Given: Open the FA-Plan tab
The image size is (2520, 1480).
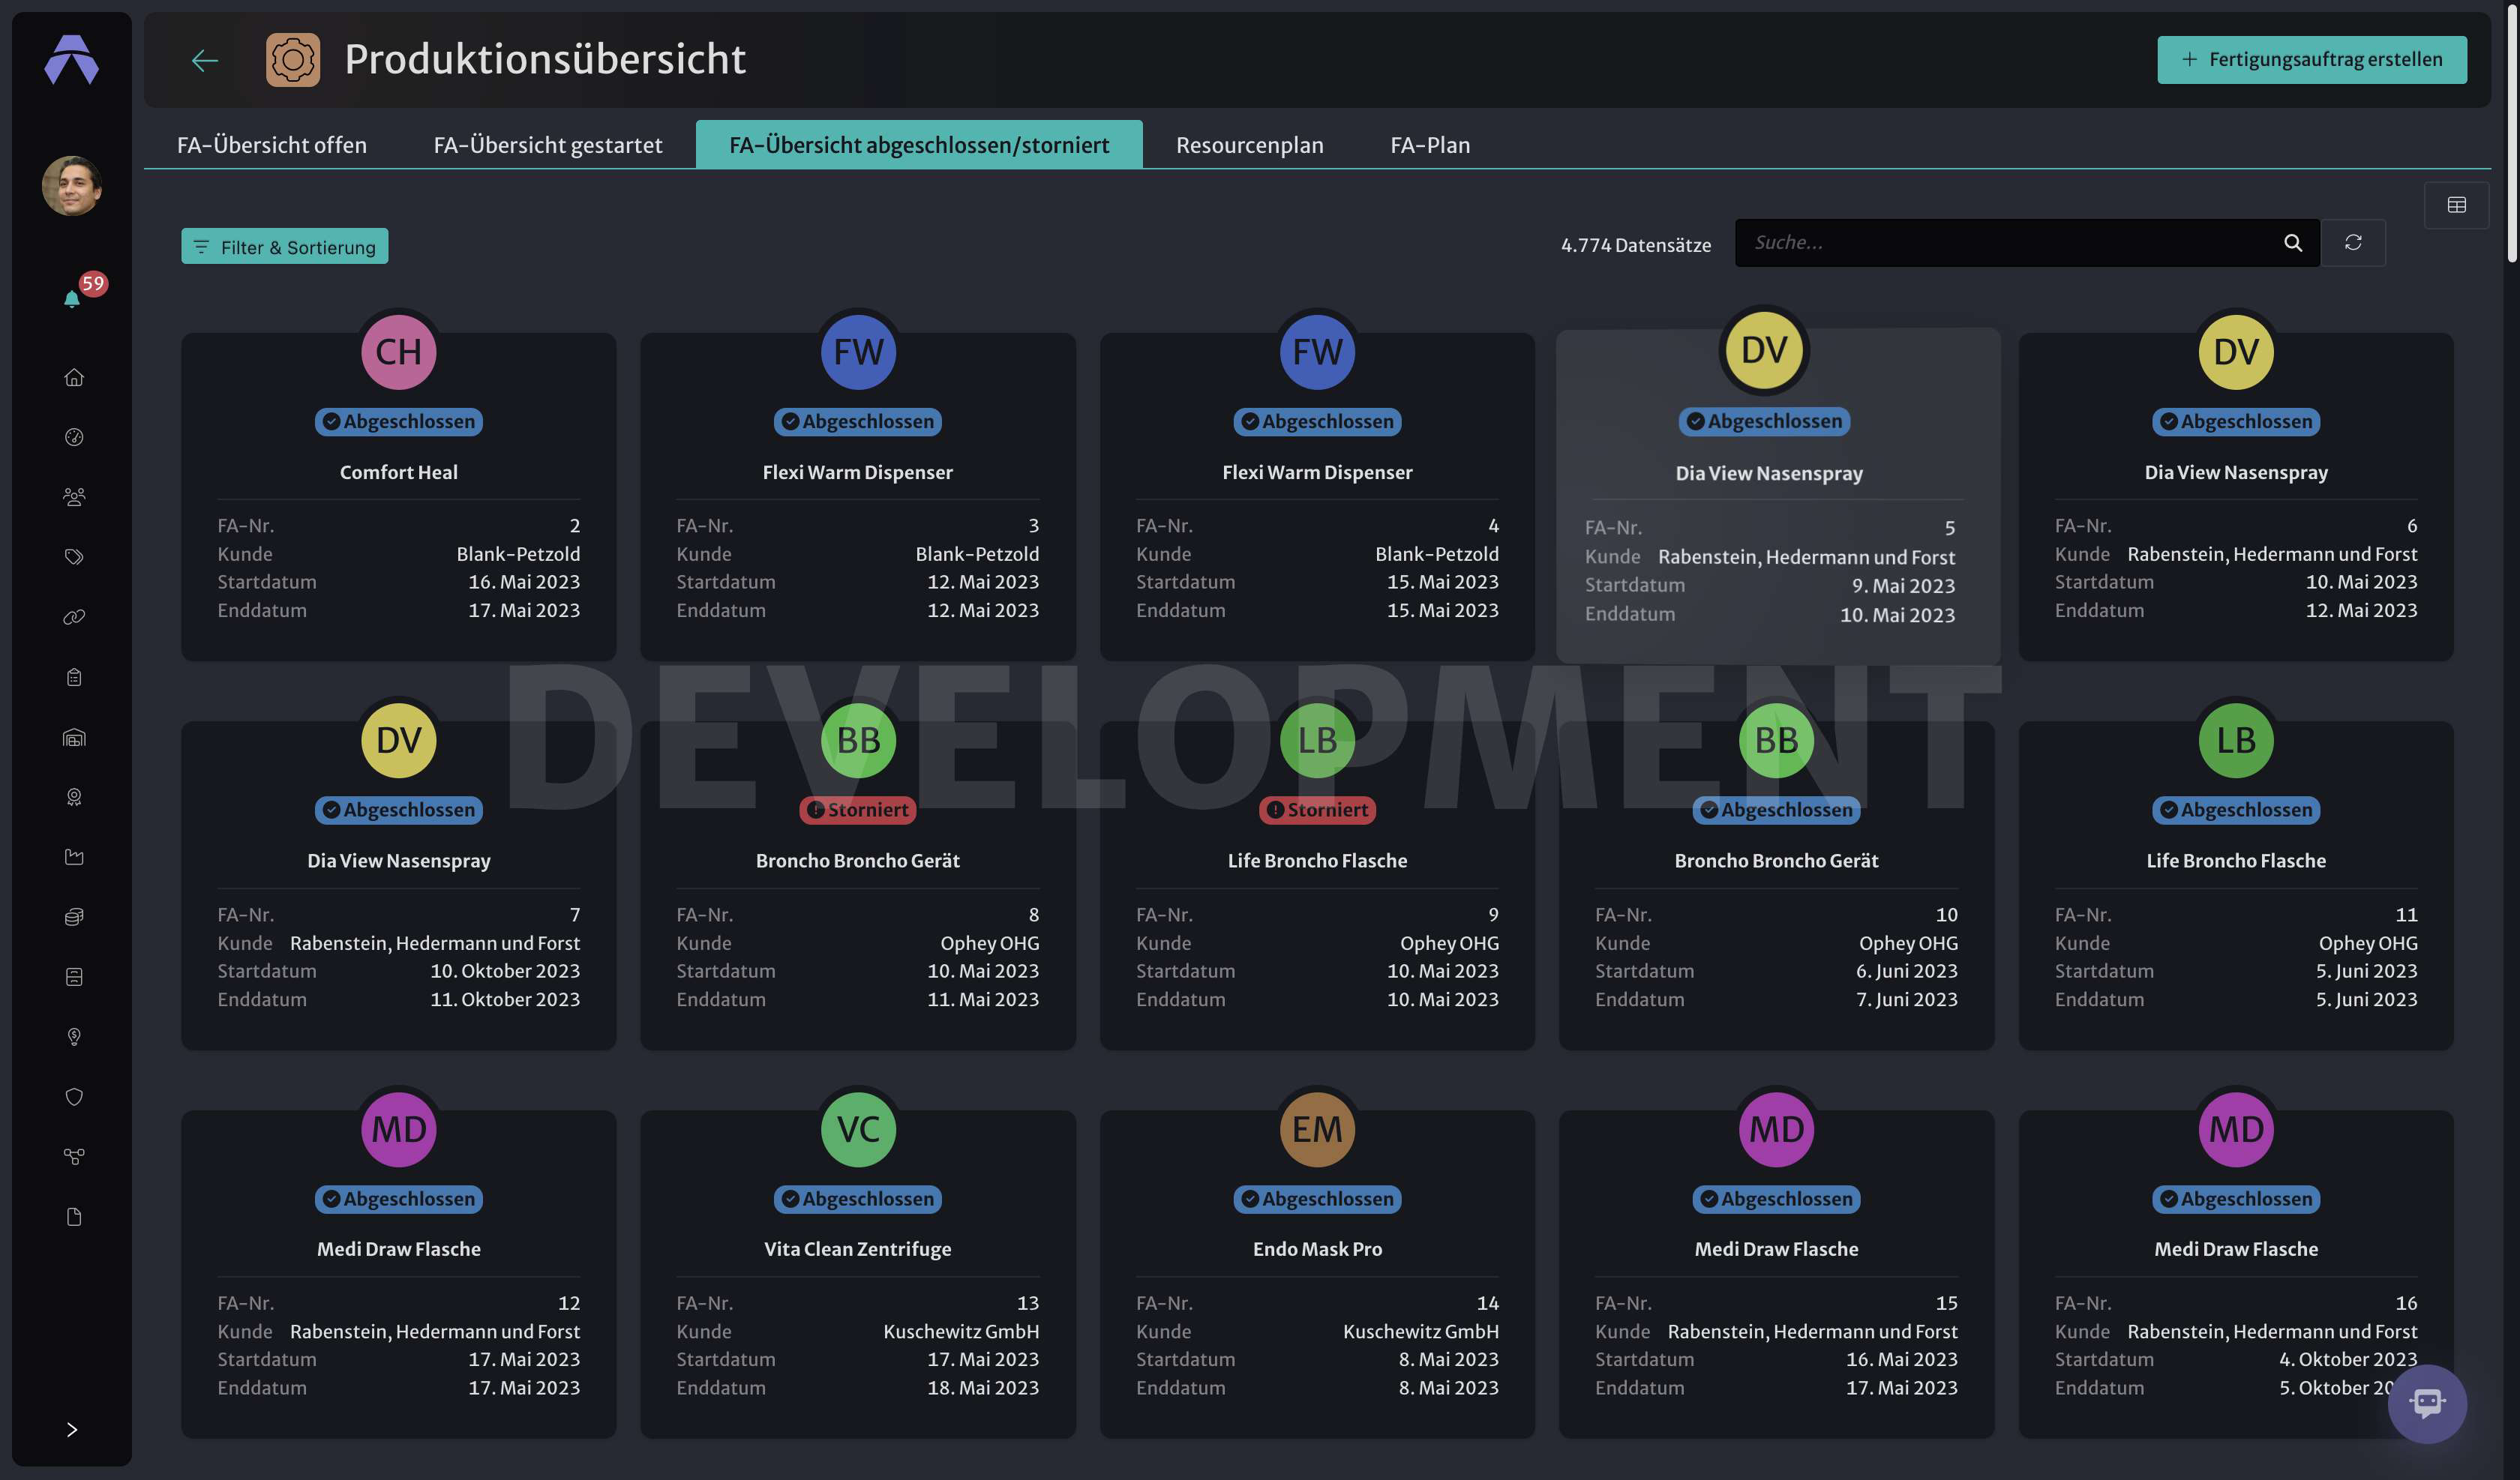Looking at the screenshot, I should [x=1430, y=145].
